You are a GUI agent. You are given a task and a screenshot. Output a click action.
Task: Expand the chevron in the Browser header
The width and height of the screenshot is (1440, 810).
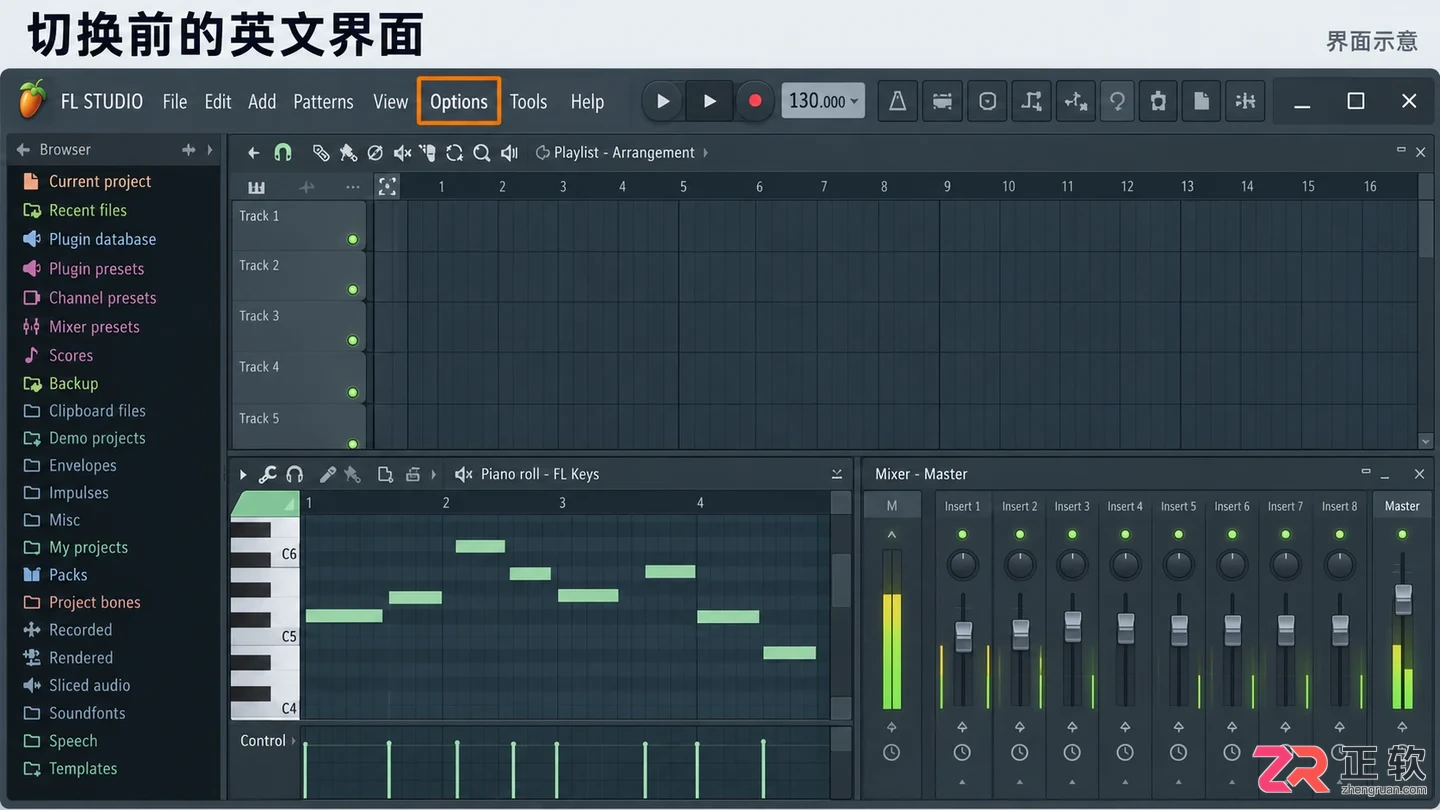coord(210,150)
